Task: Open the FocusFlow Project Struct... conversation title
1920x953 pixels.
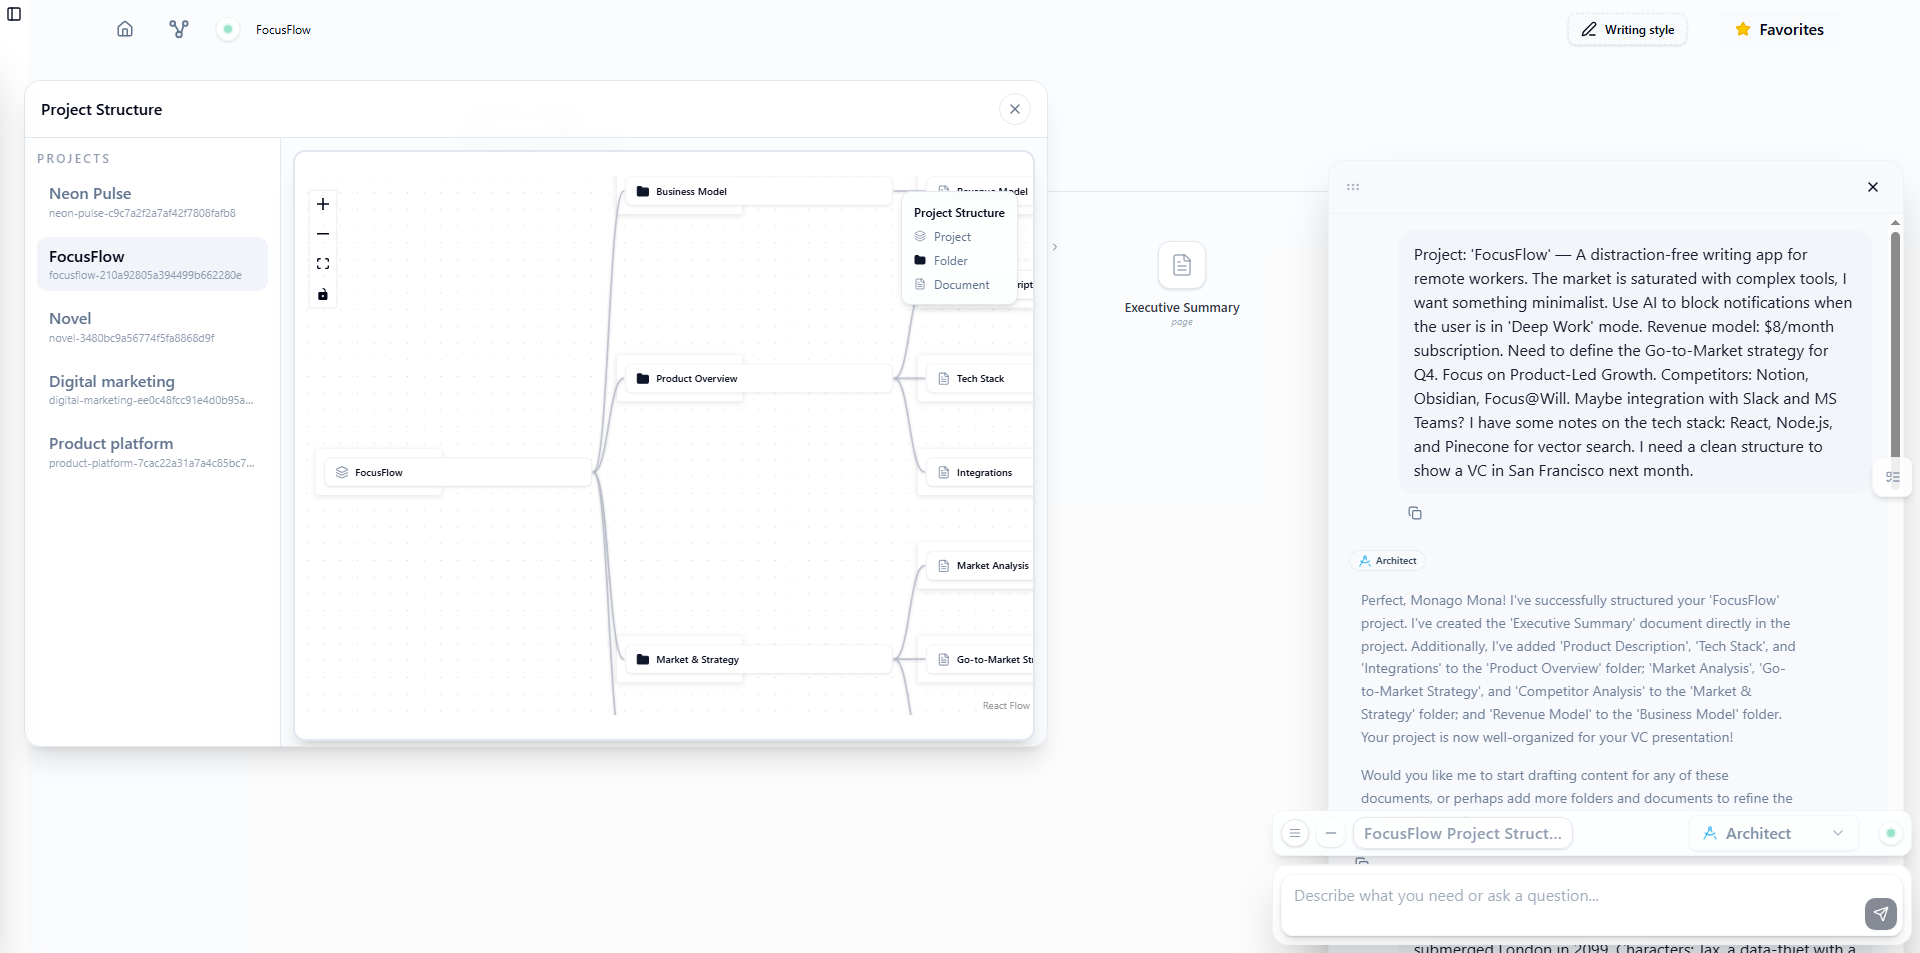Action: 1462,834
